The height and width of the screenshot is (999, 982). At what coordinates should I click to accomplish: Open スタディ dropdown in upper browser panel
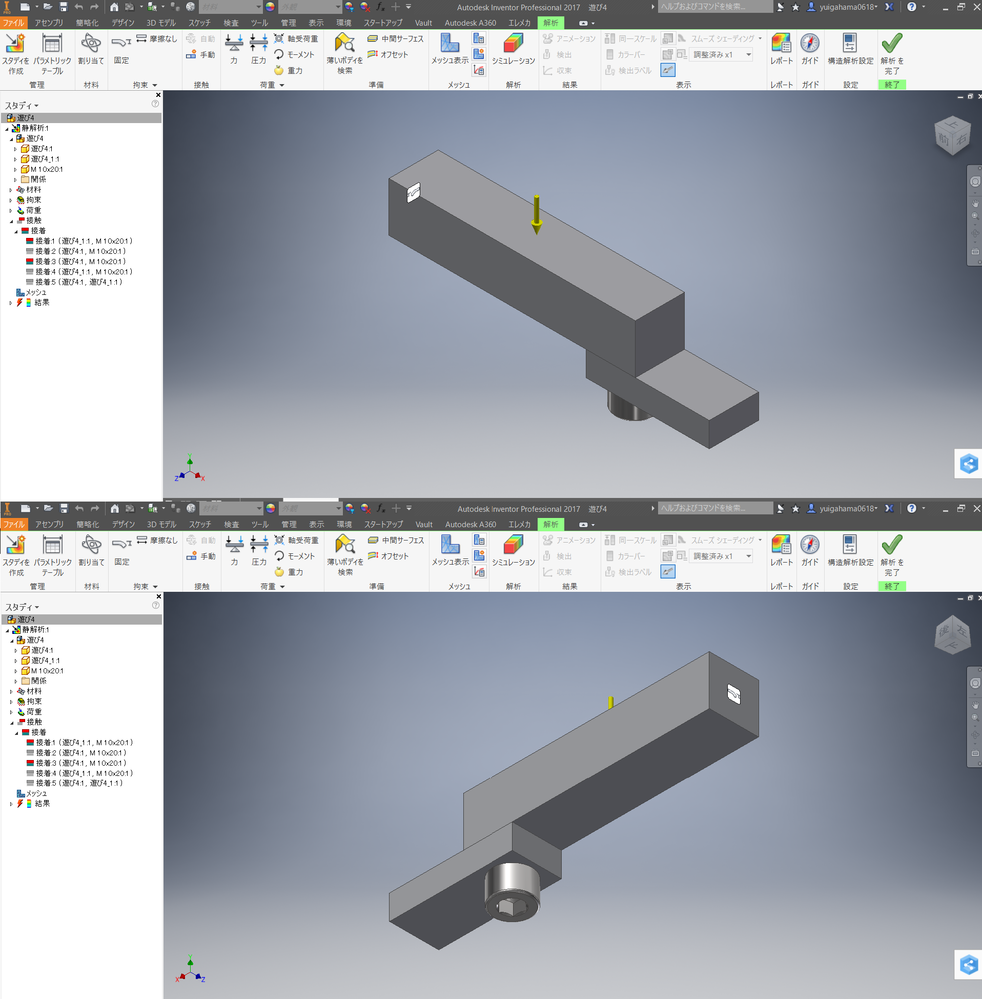tap(22, 105)
